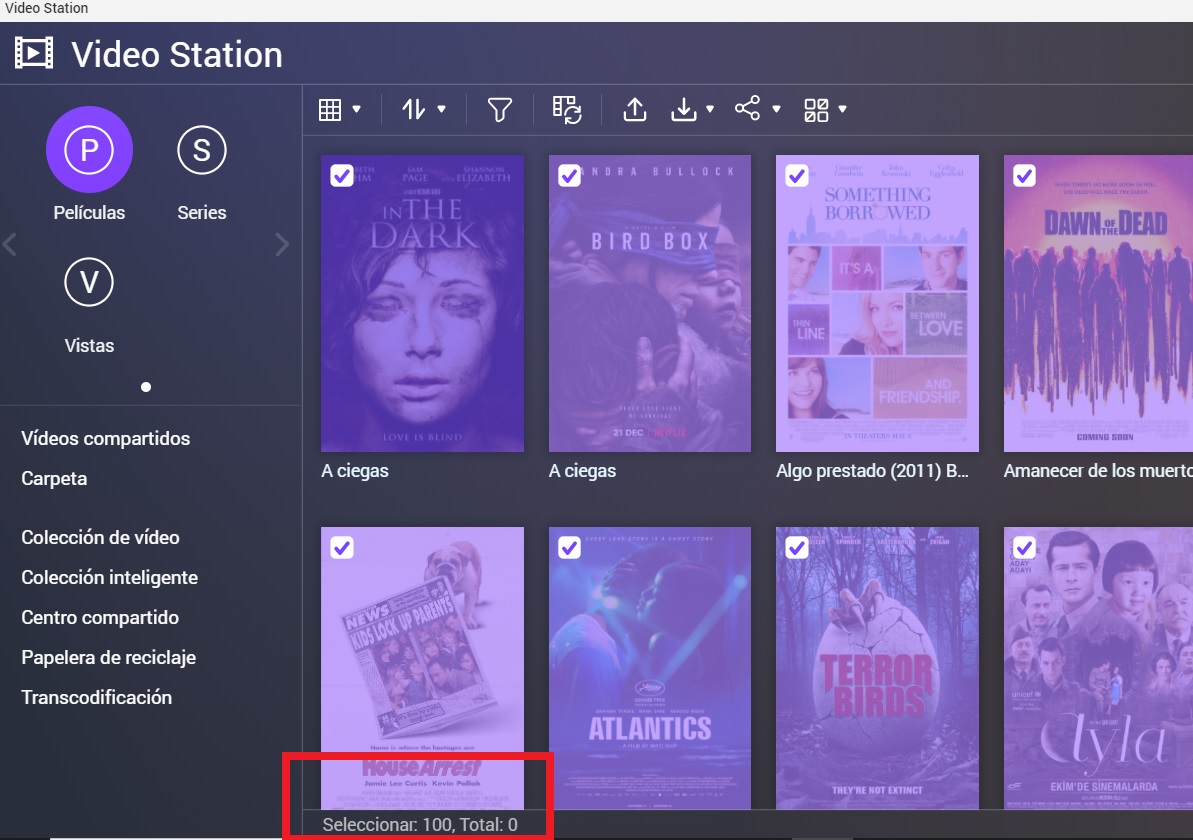Screen dimensions: 1193x840
Task: Click the refresh library icon
Action: click(x=567, y=109)
